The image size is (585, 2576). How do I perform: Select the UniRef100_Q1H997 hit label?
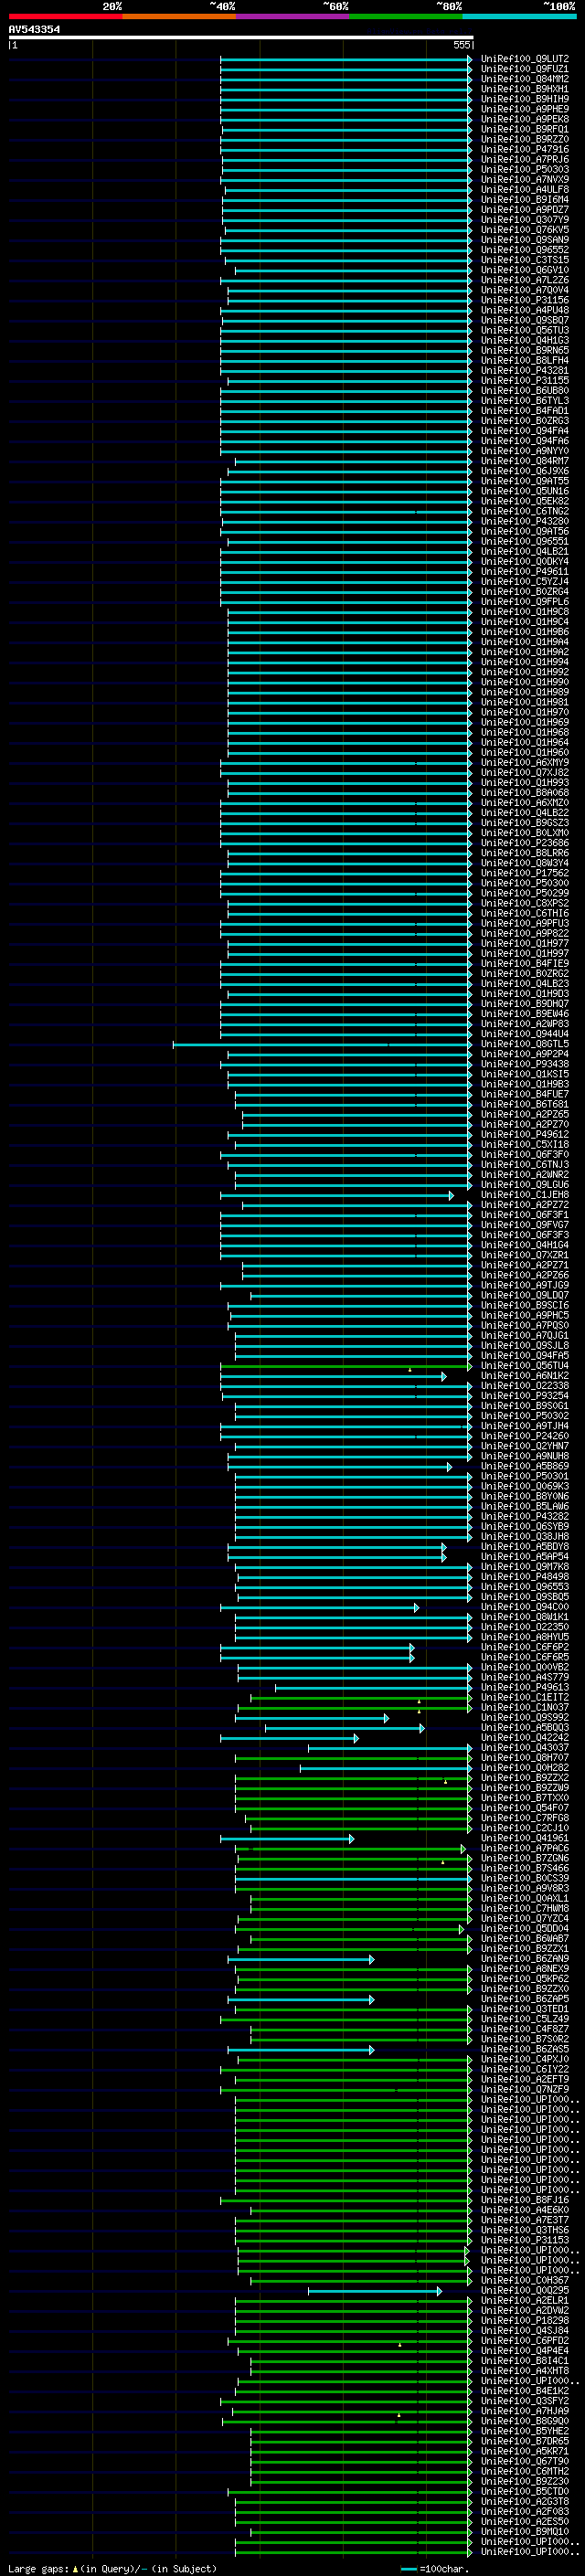point(525,954)
